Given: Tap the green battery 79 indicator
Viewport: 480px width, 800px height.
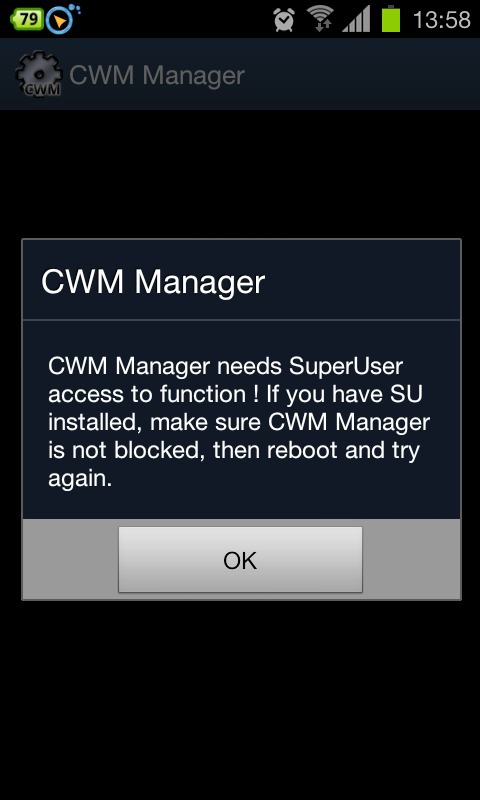Looking at the screenshot, I should [x=26, y=19].
